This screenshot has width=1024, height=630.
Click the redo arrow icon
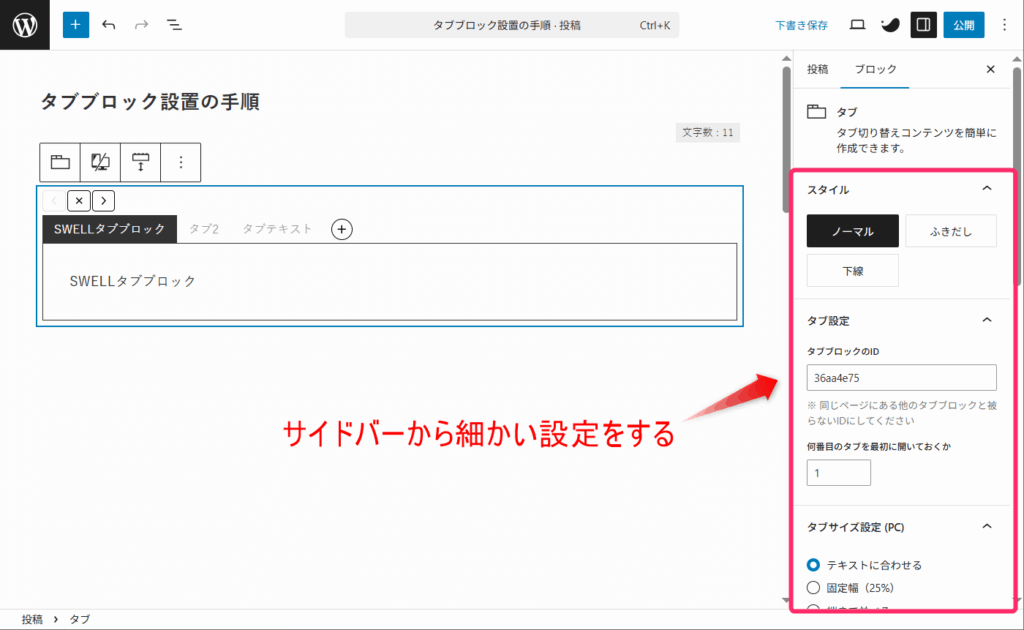point(141,25)
